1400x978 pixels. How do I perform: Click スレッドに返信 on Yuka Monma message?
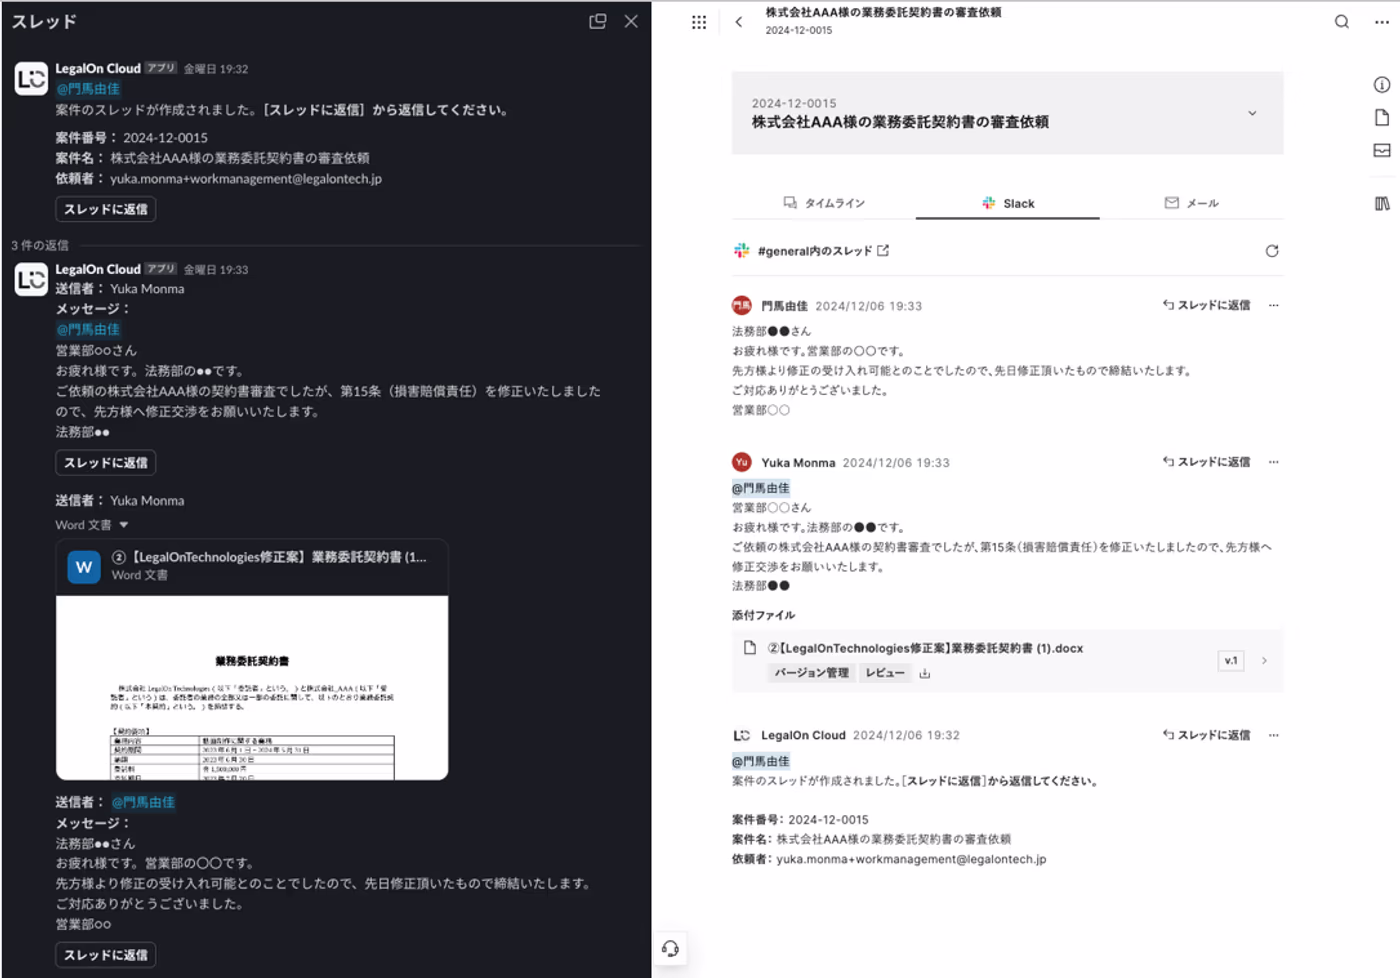pos(1206,462)
